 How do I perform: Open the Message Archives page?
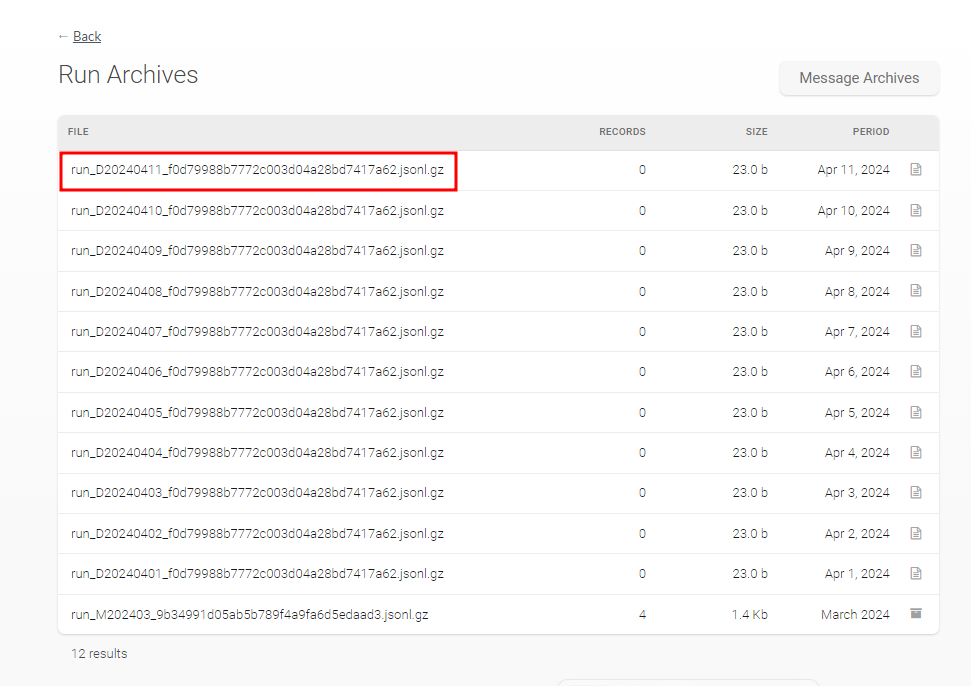(859, 78)
